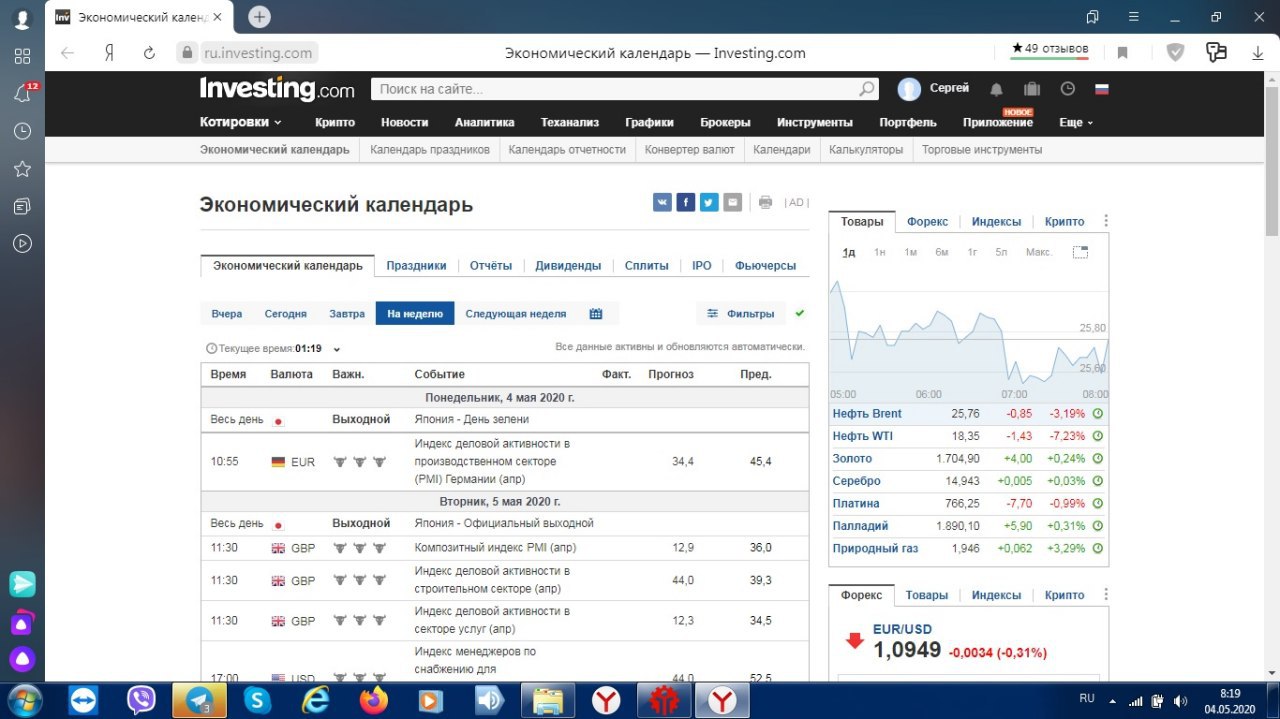This screenshot has width=1280, height=719.
Task: Open a new browser tab
Action: pos(259,17)
